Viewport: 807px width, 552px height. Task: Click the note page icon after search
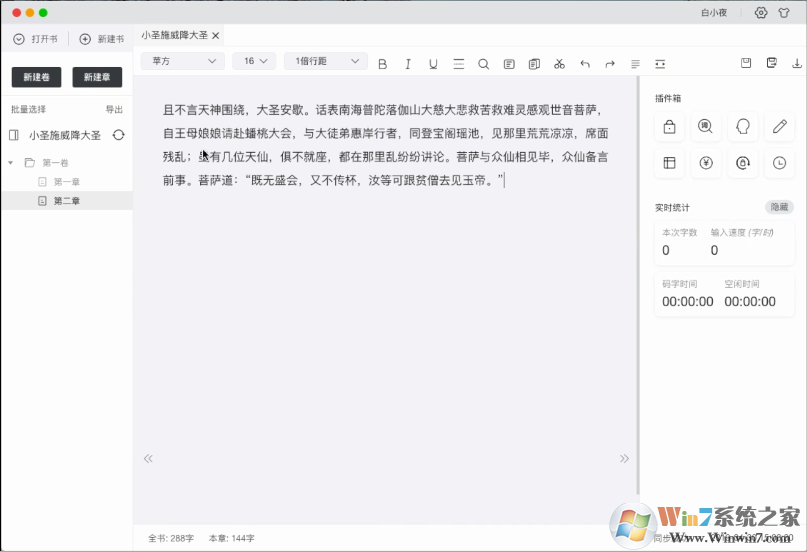click(509, 64)
